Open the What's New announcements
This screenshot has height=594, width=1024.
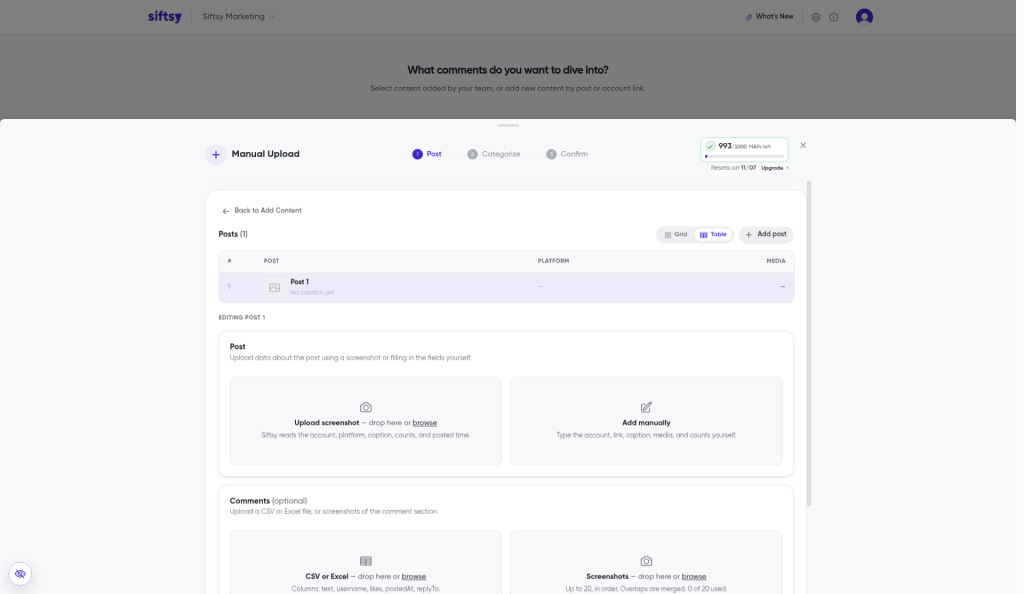[769, 16]
